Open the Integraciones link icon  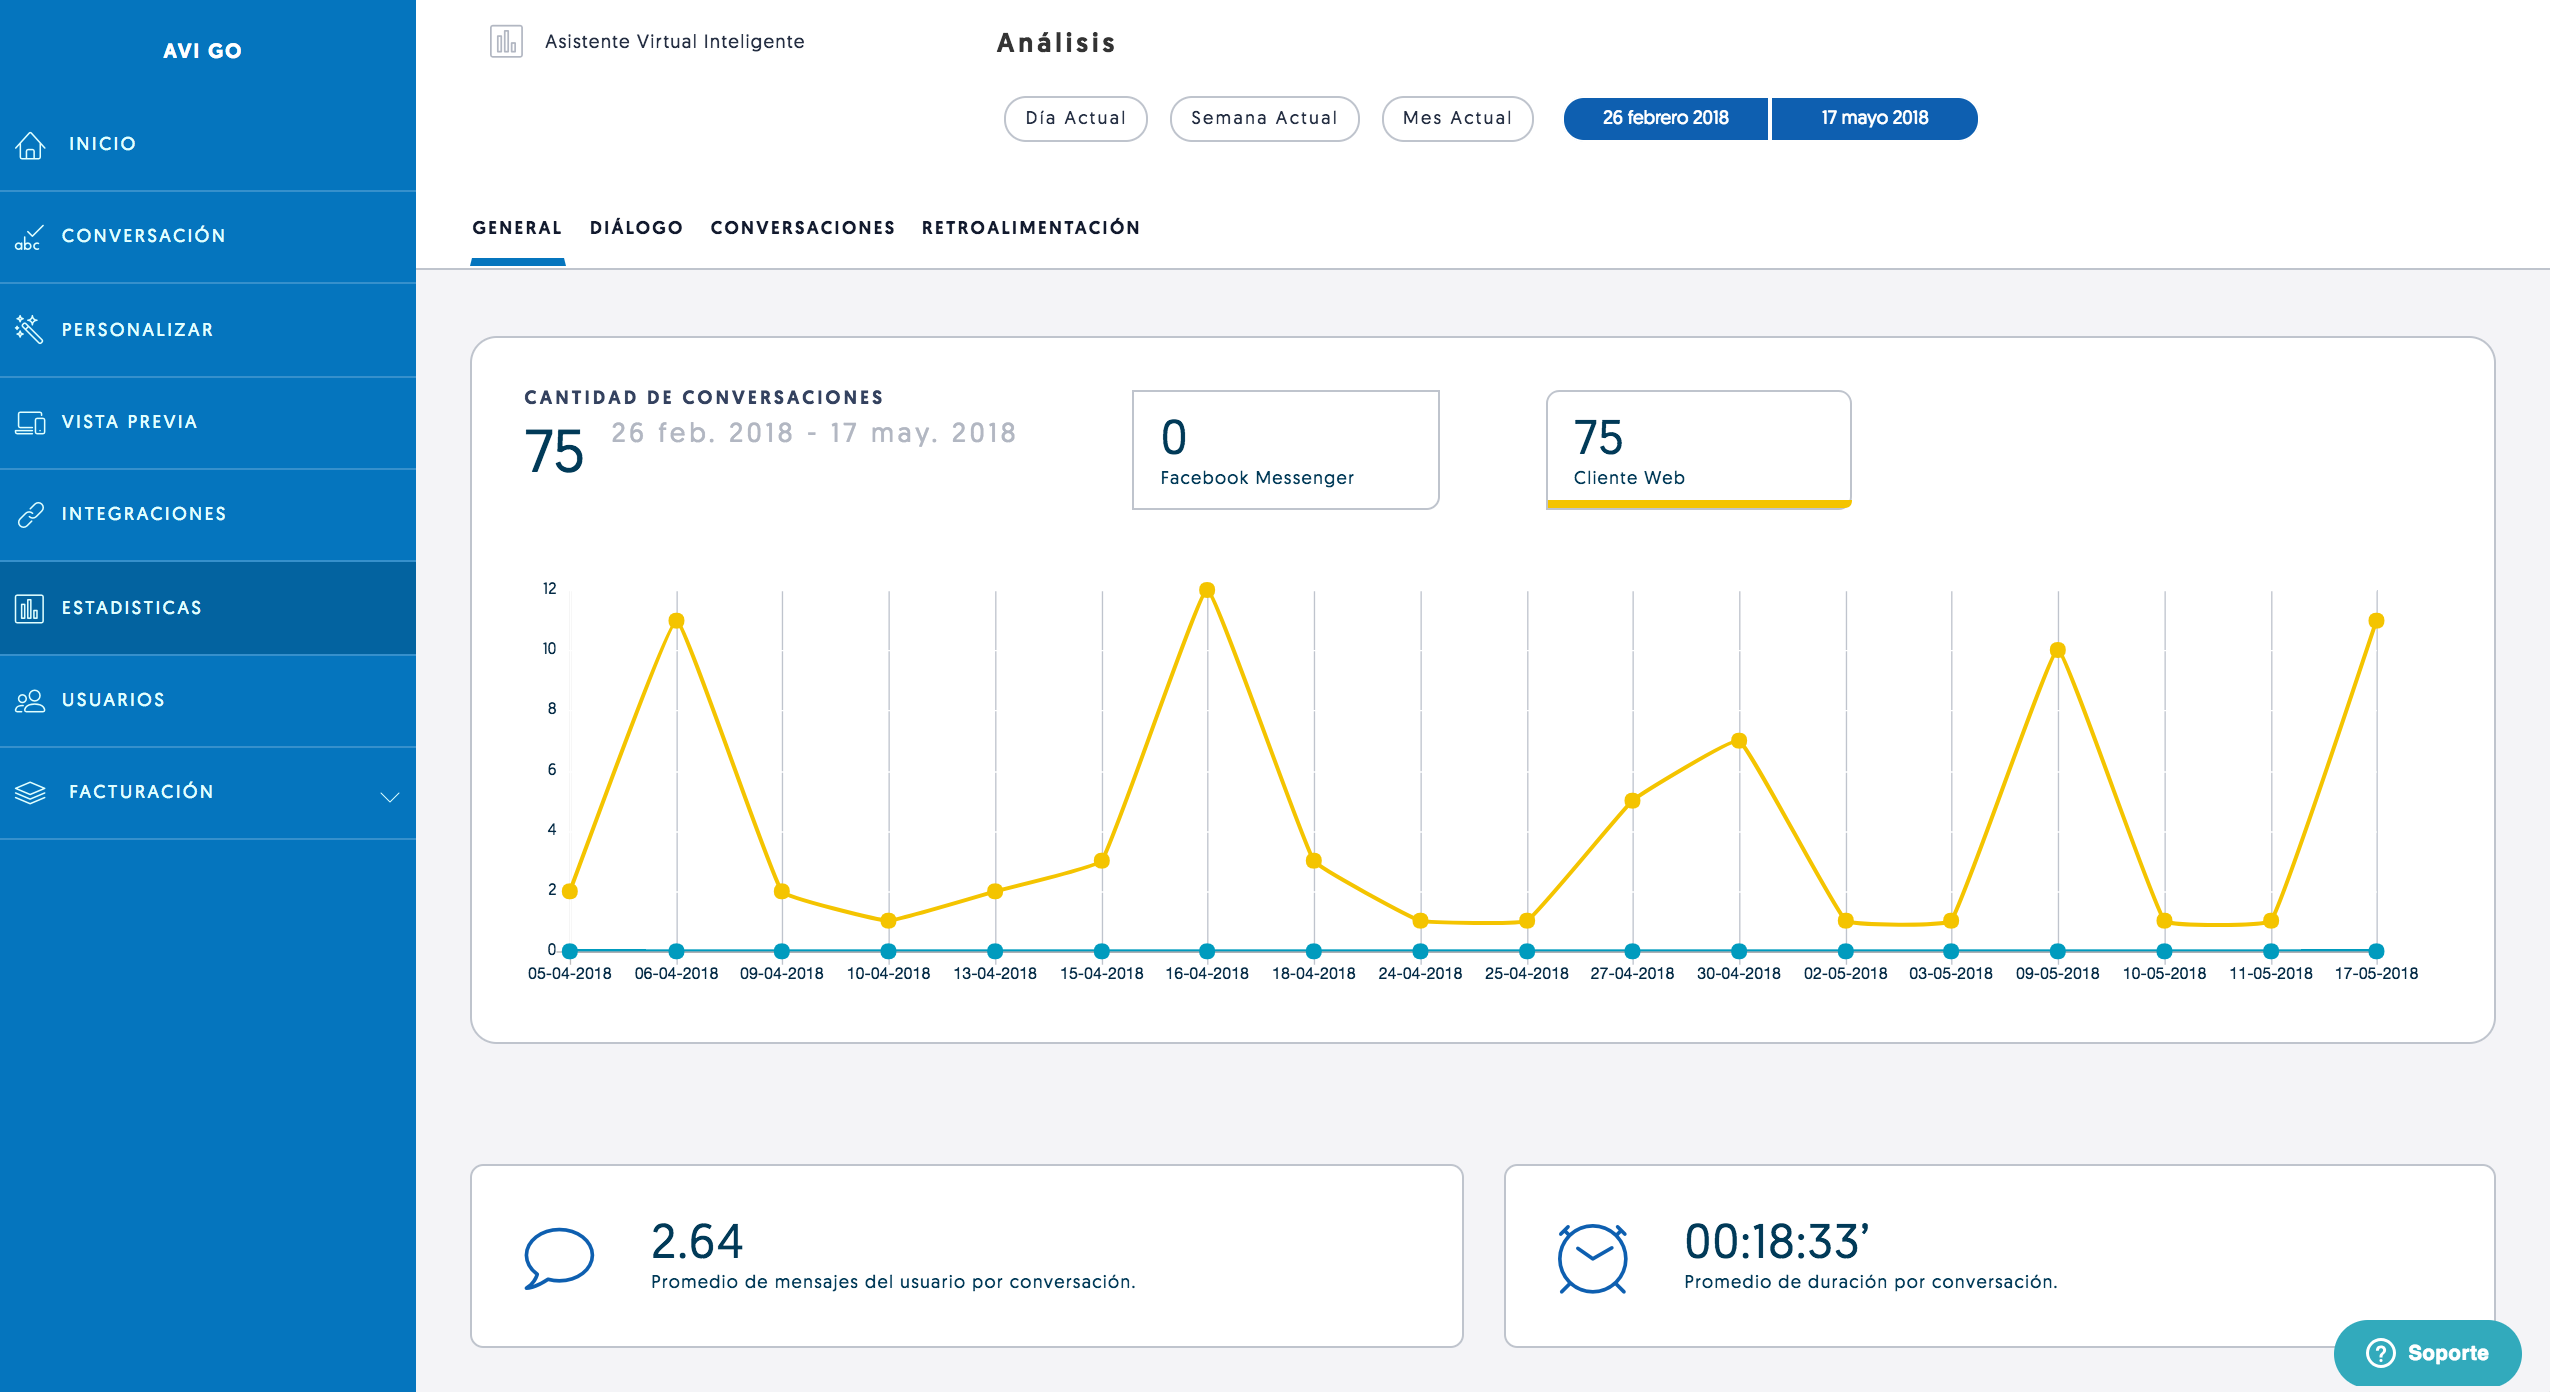click(30, 514)
